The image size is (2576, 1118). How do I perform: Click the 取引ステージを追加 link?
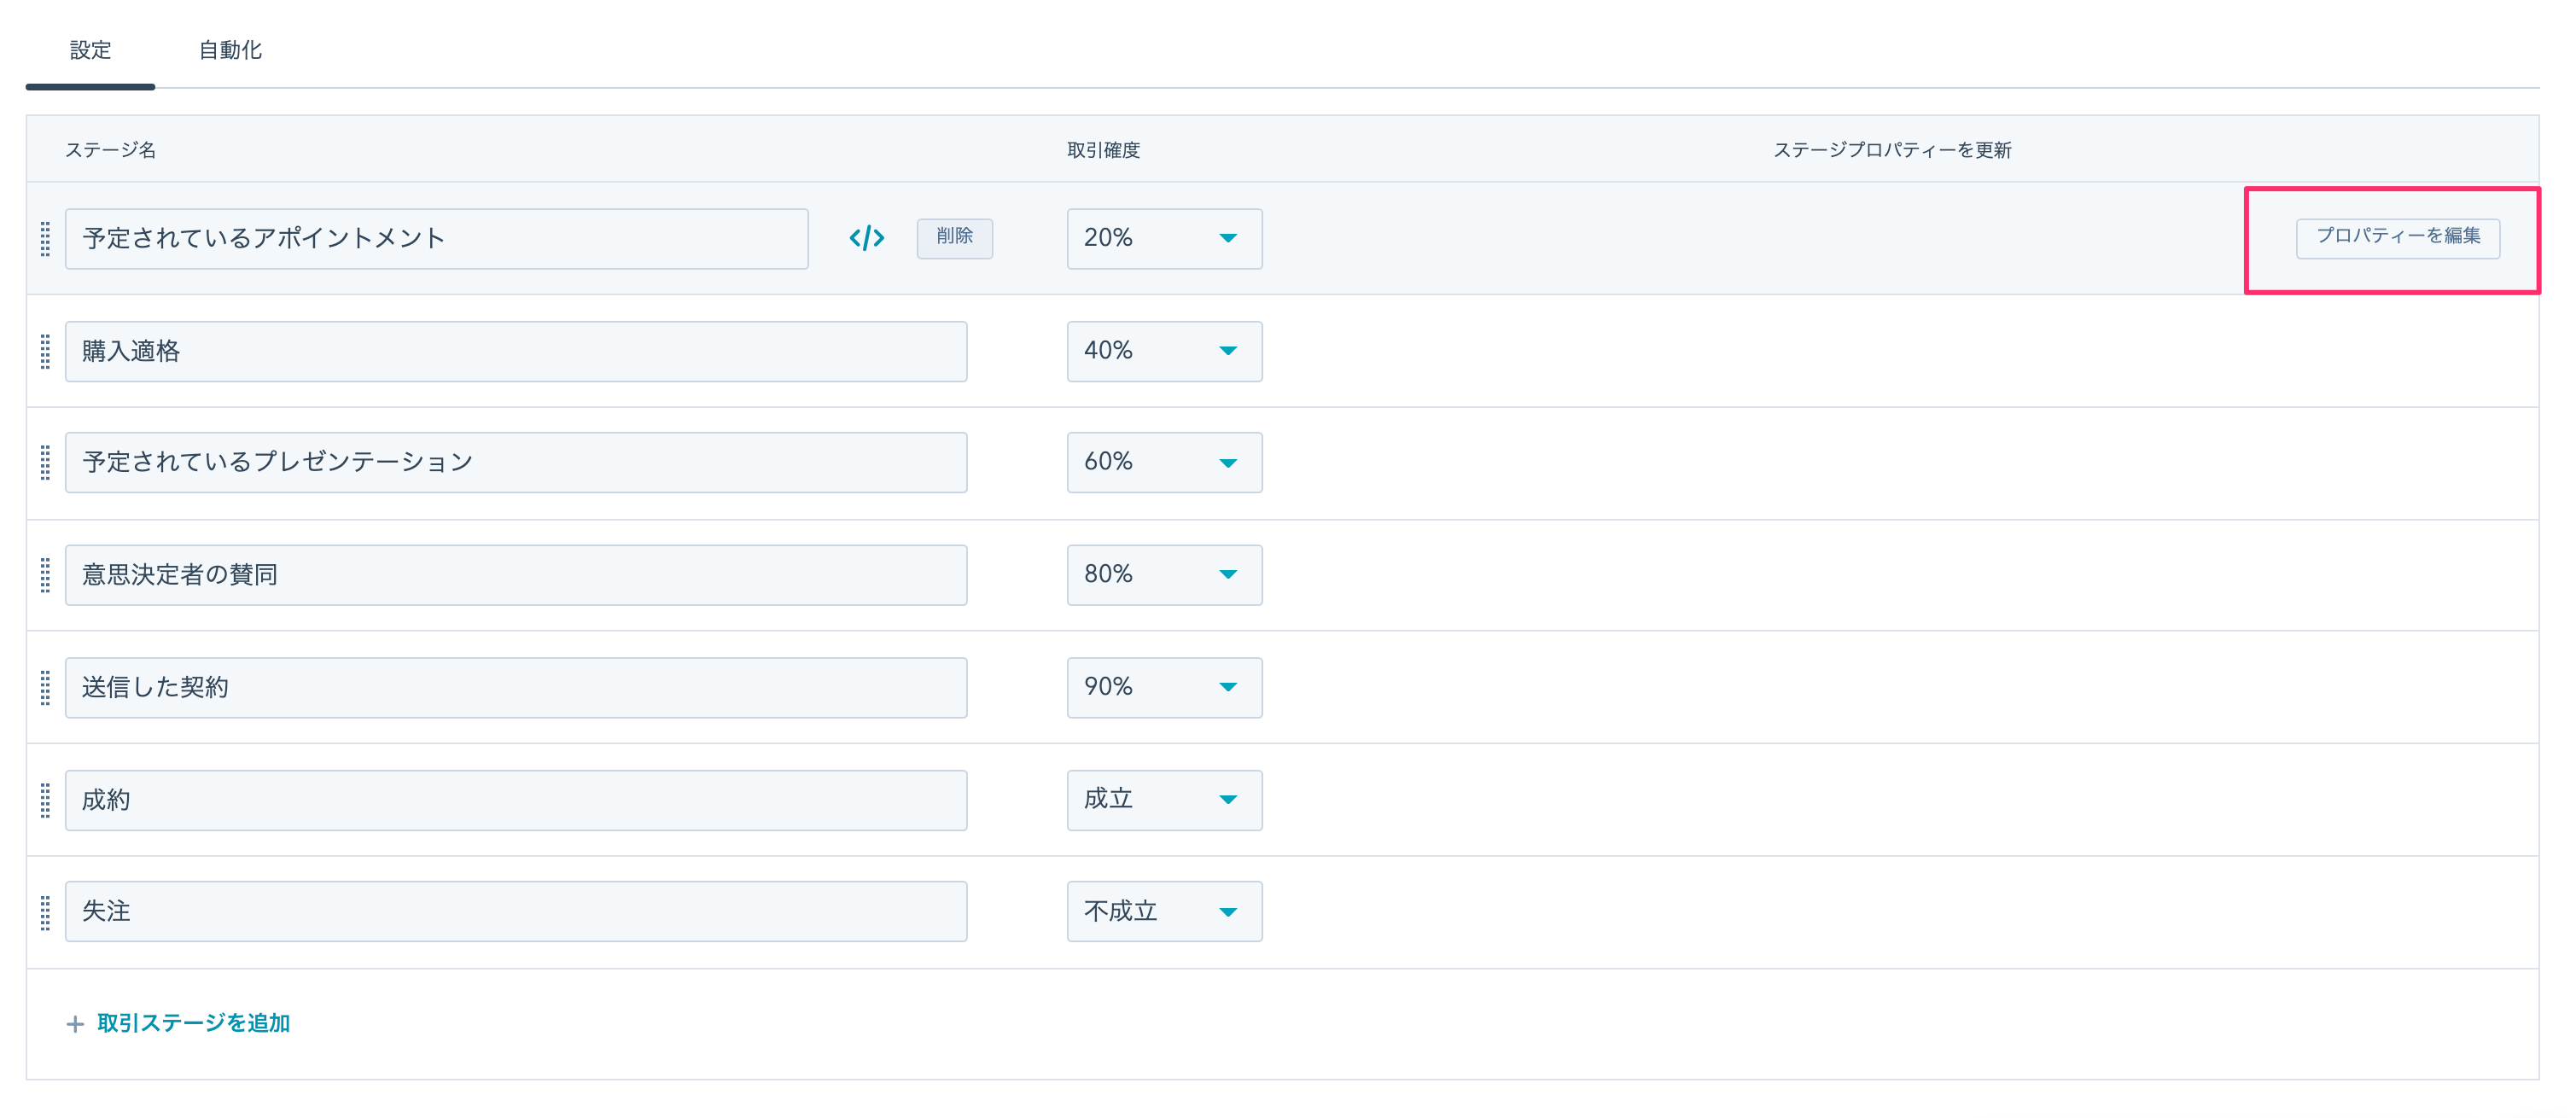(193, 1023)
